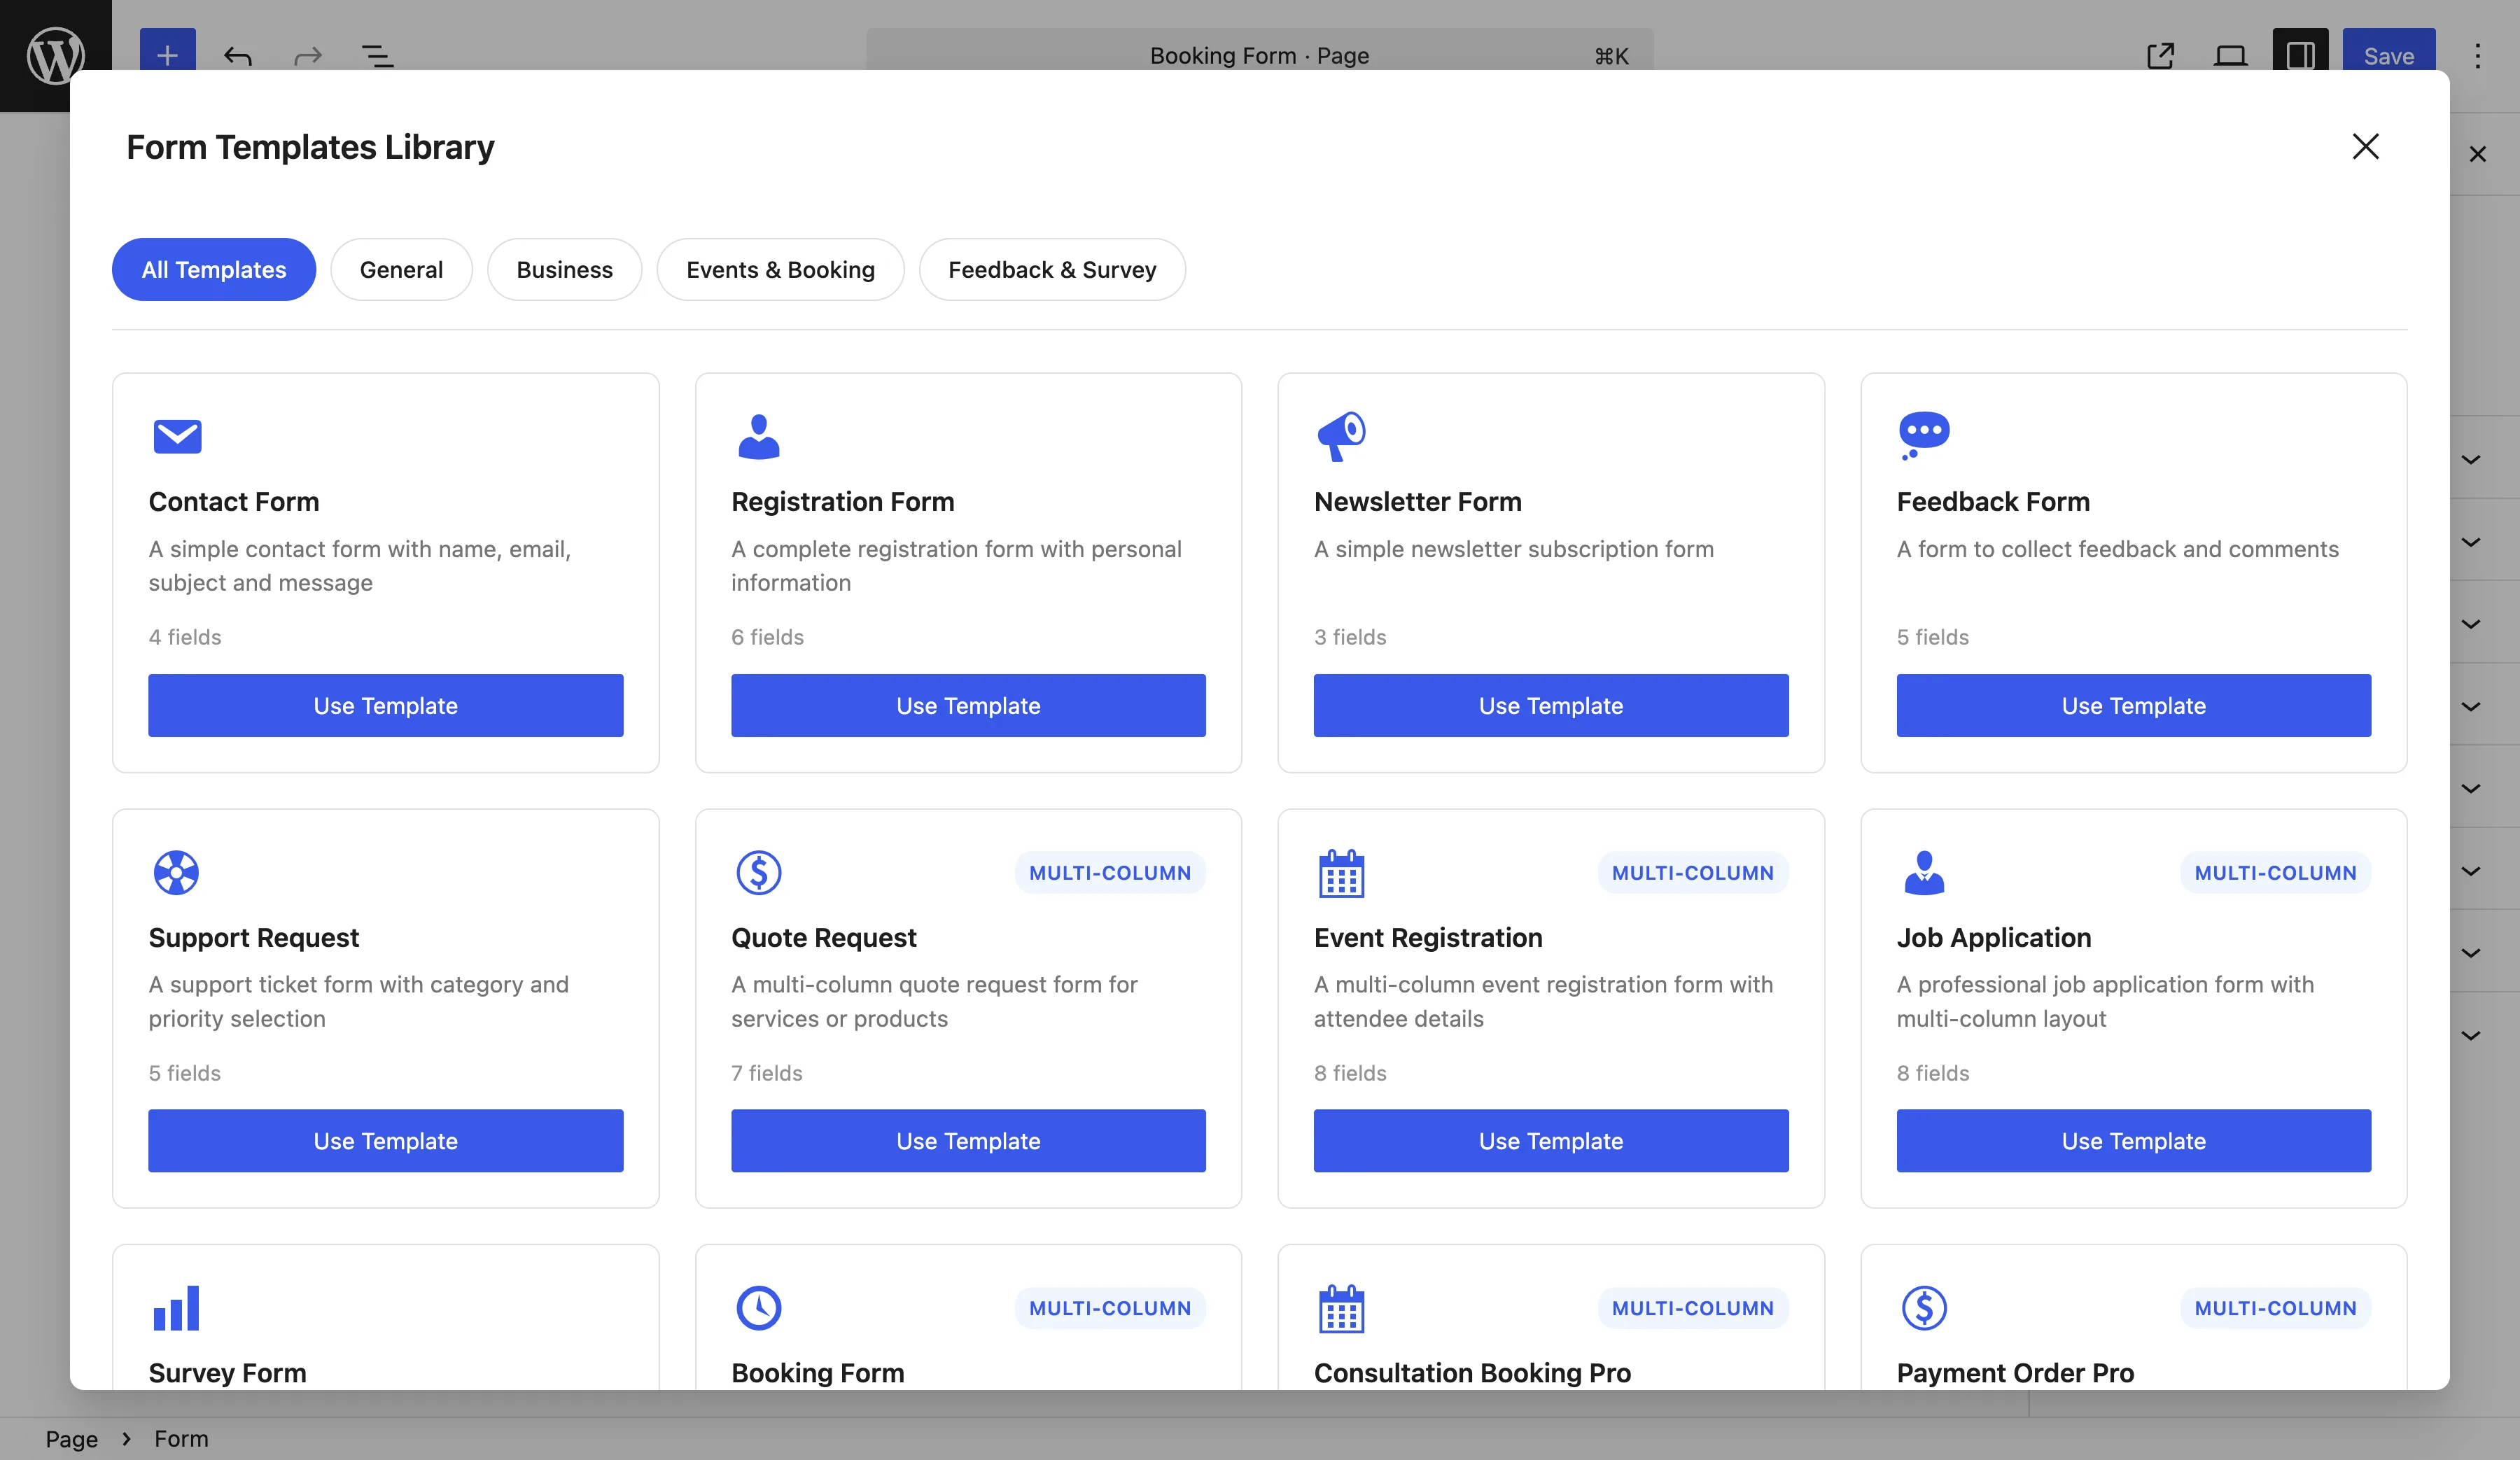Click the Survey Form bar chart icon
The image size is (2520, 1460).
(177, 1308)
